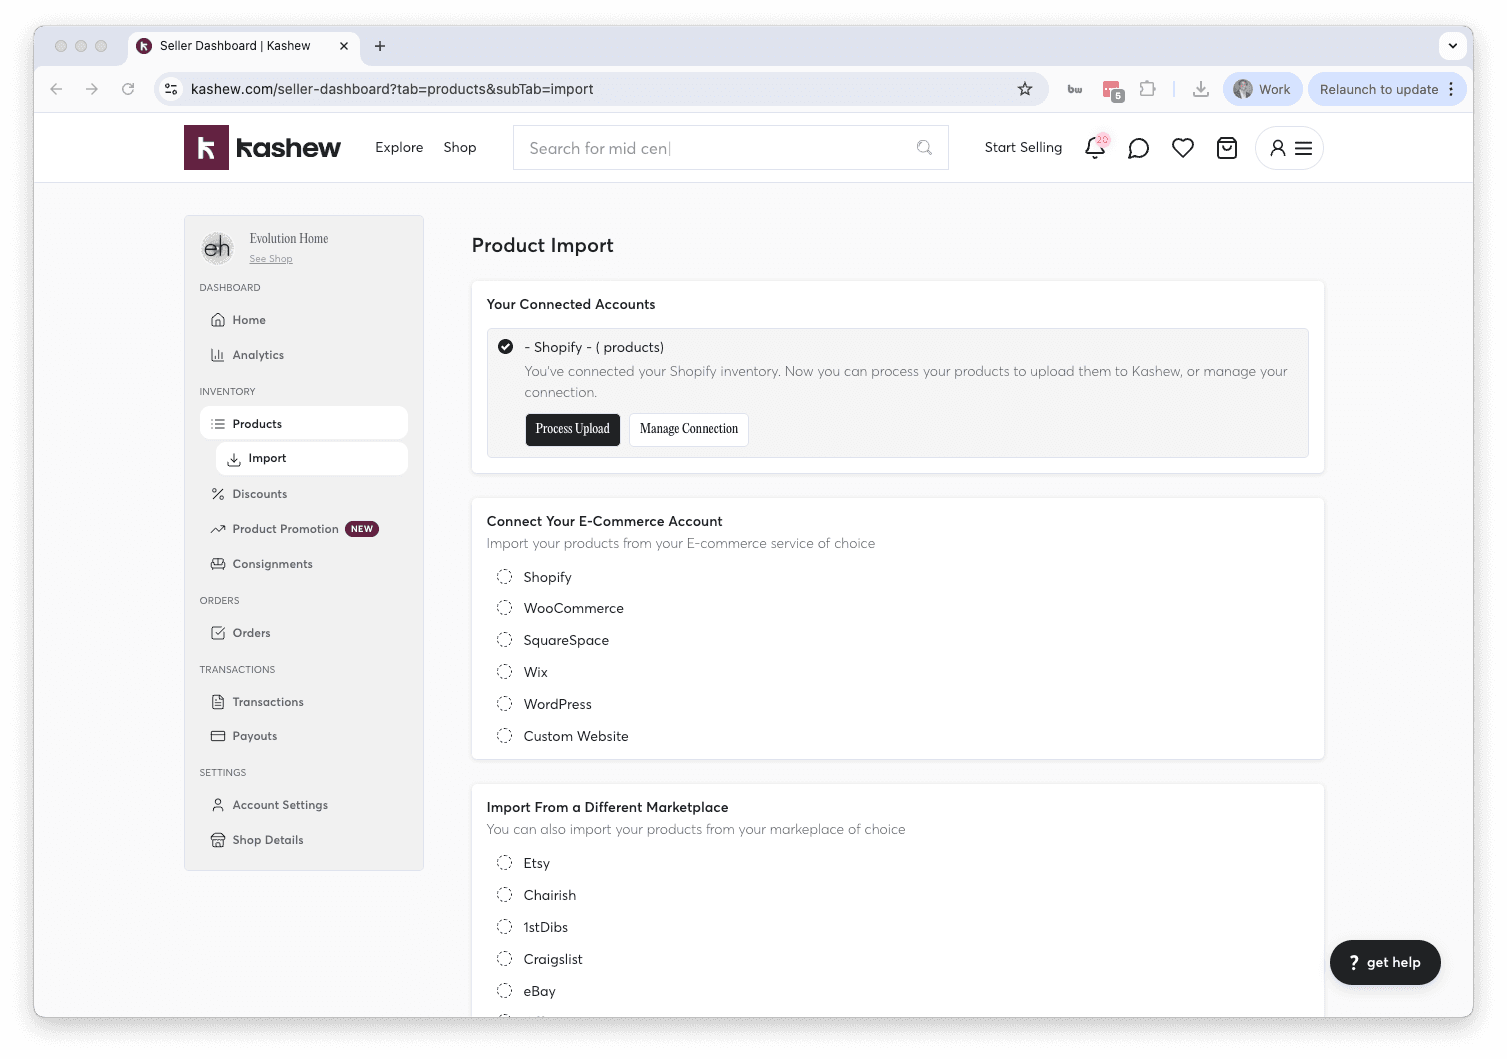The height and width of the screenshot is (1059, 1507).
Task: Open the browser three-dot menu
Action: pos(1451,89)
